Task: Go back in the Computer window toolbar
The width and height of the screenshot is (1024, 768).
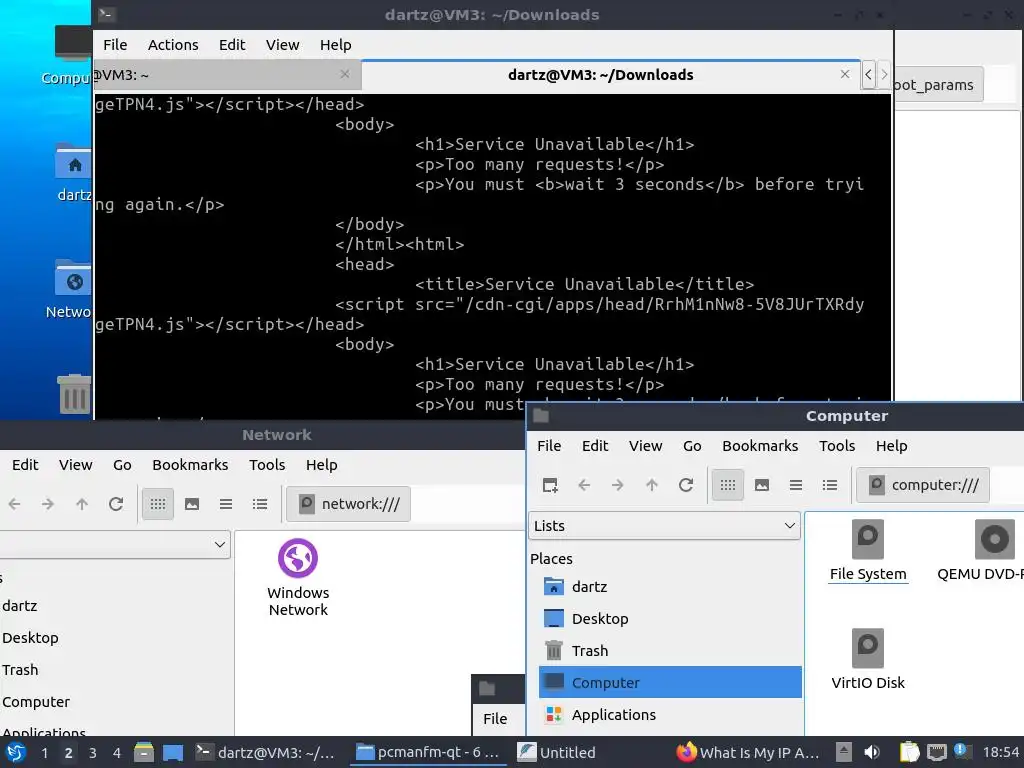Action: point(584,485)
